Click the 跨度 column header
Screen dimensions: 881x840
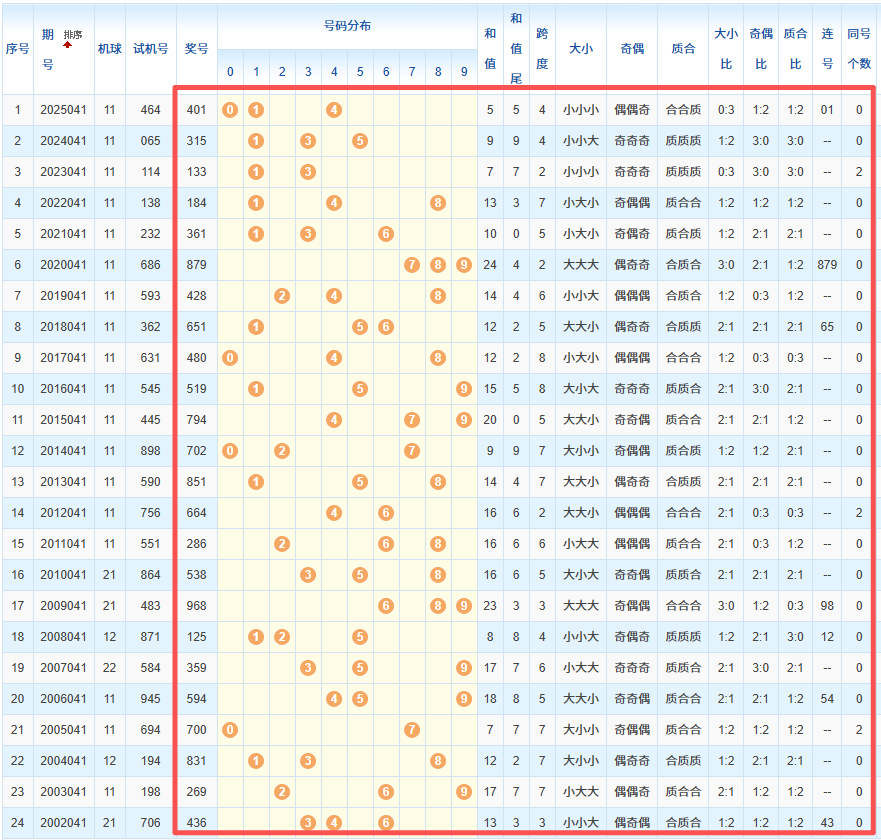(542, 48)
